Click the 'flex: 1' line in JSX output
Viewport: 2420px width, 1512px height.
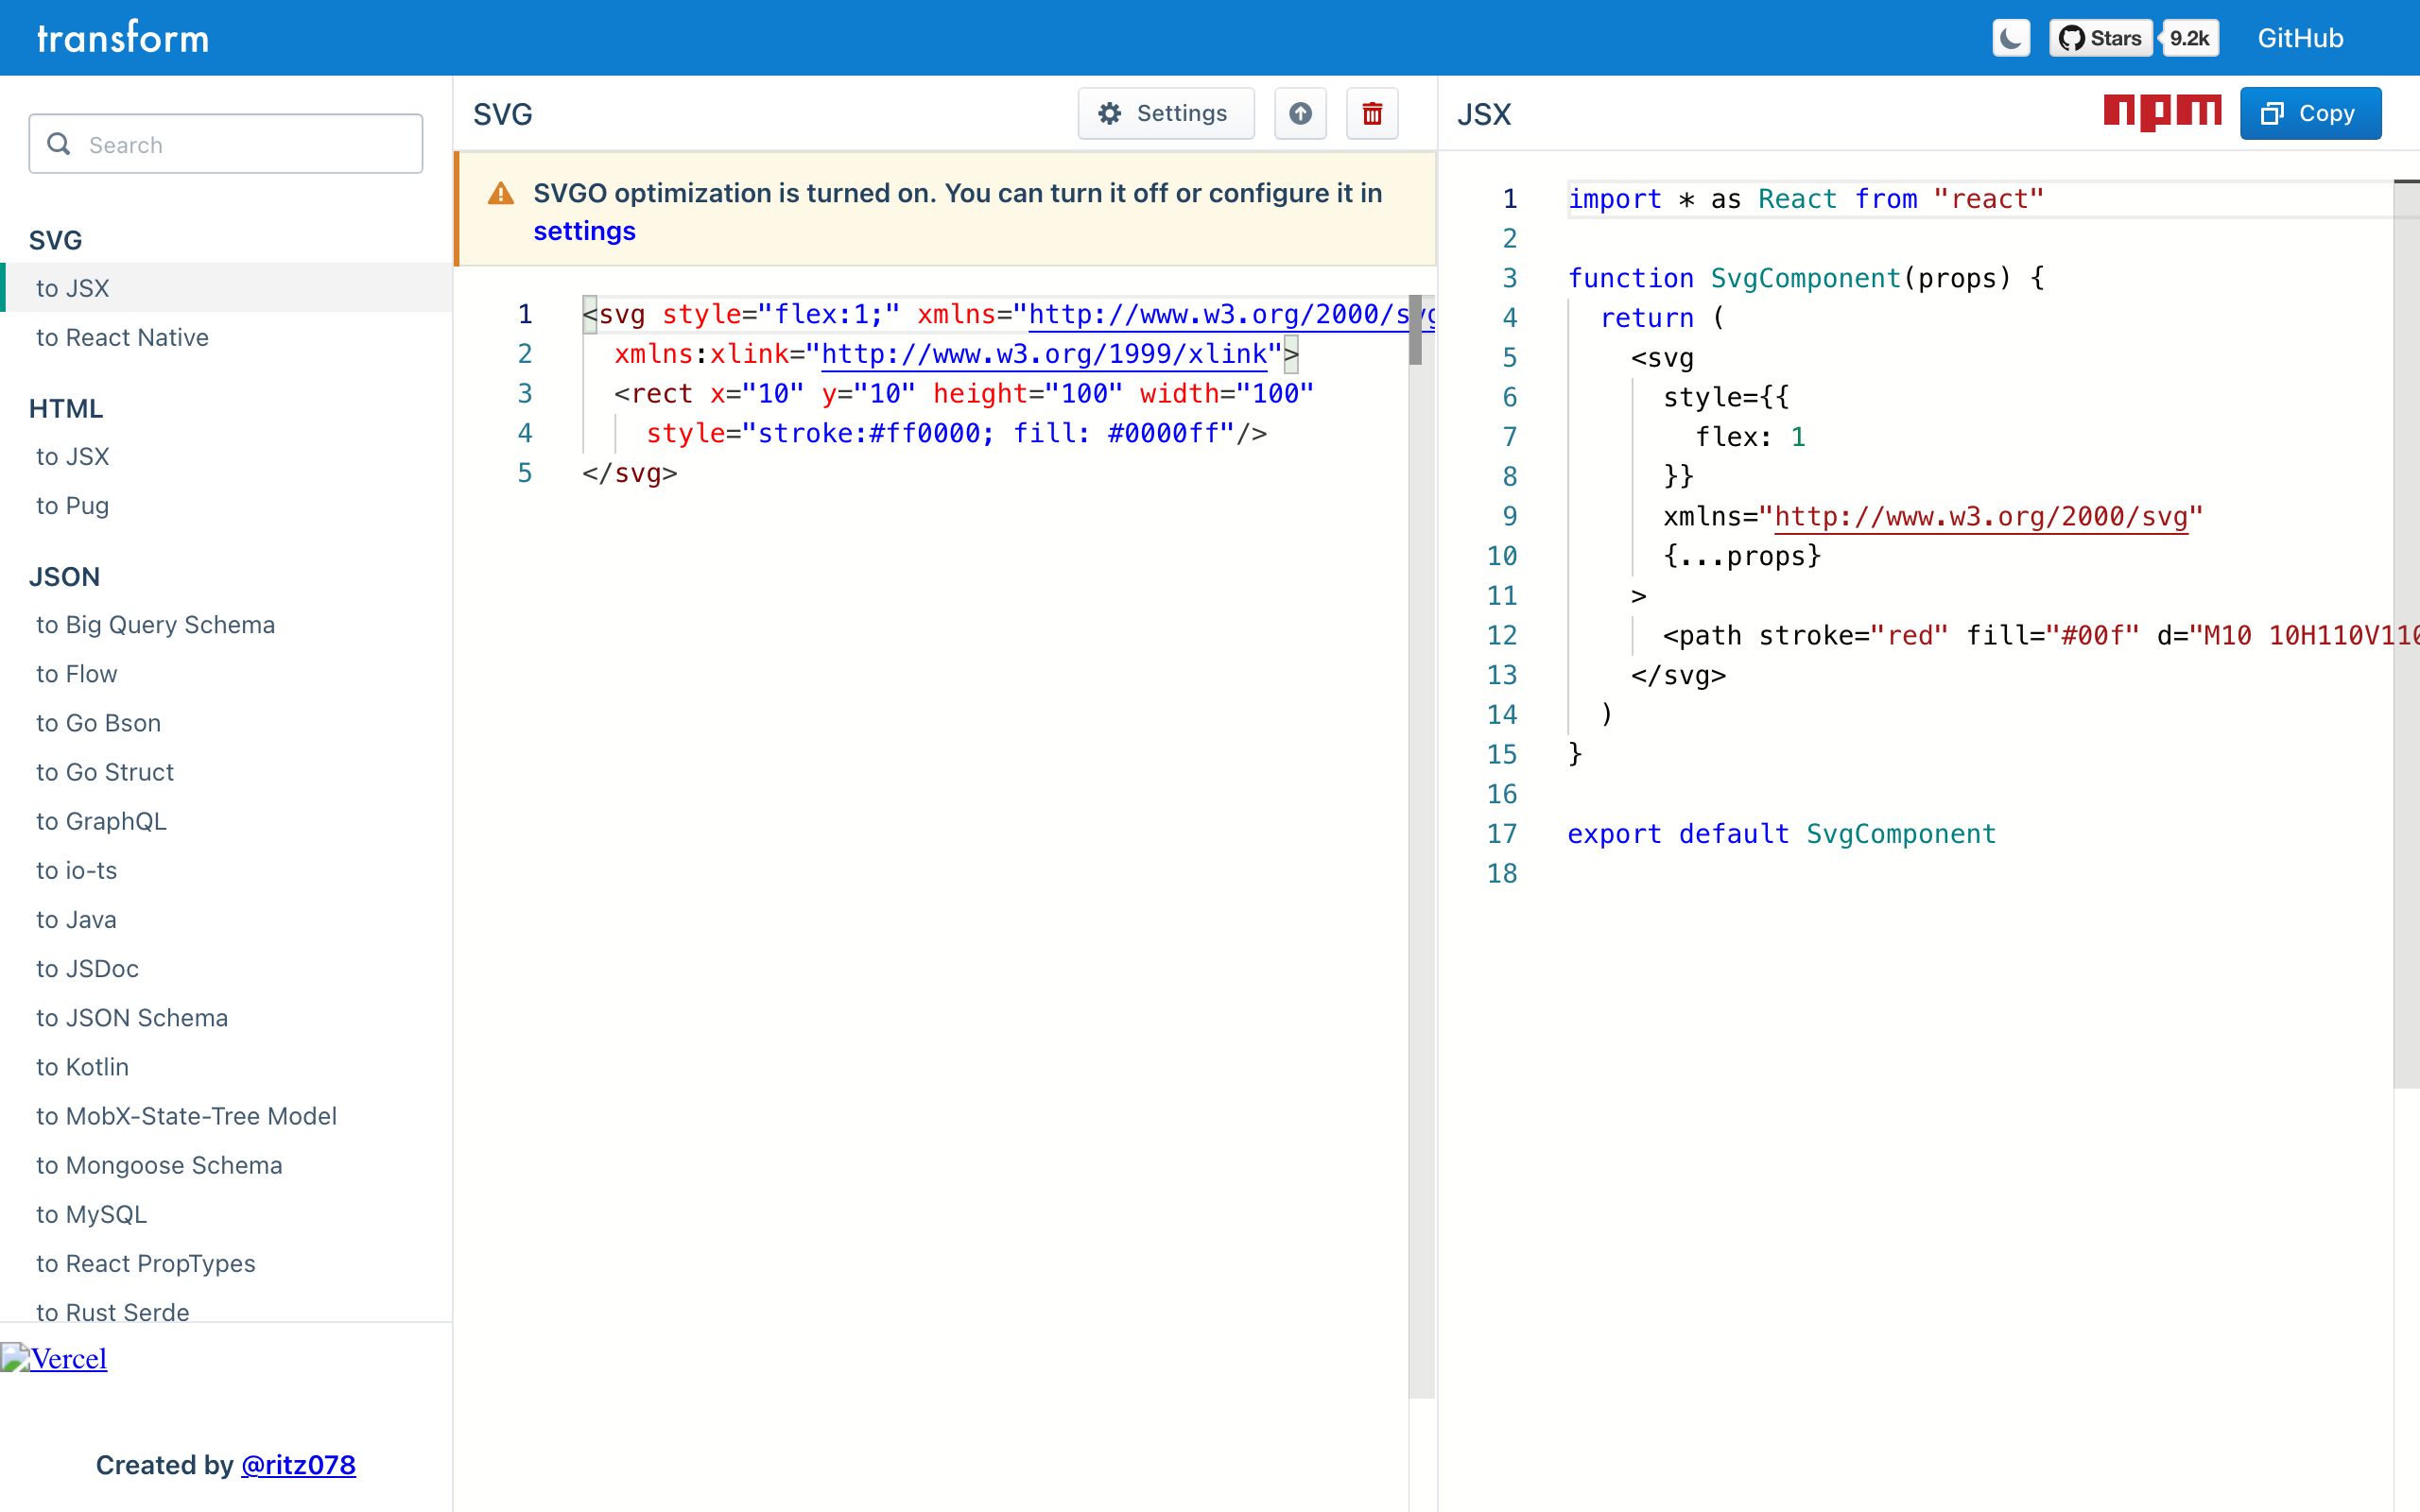[x=1750, y=437]
